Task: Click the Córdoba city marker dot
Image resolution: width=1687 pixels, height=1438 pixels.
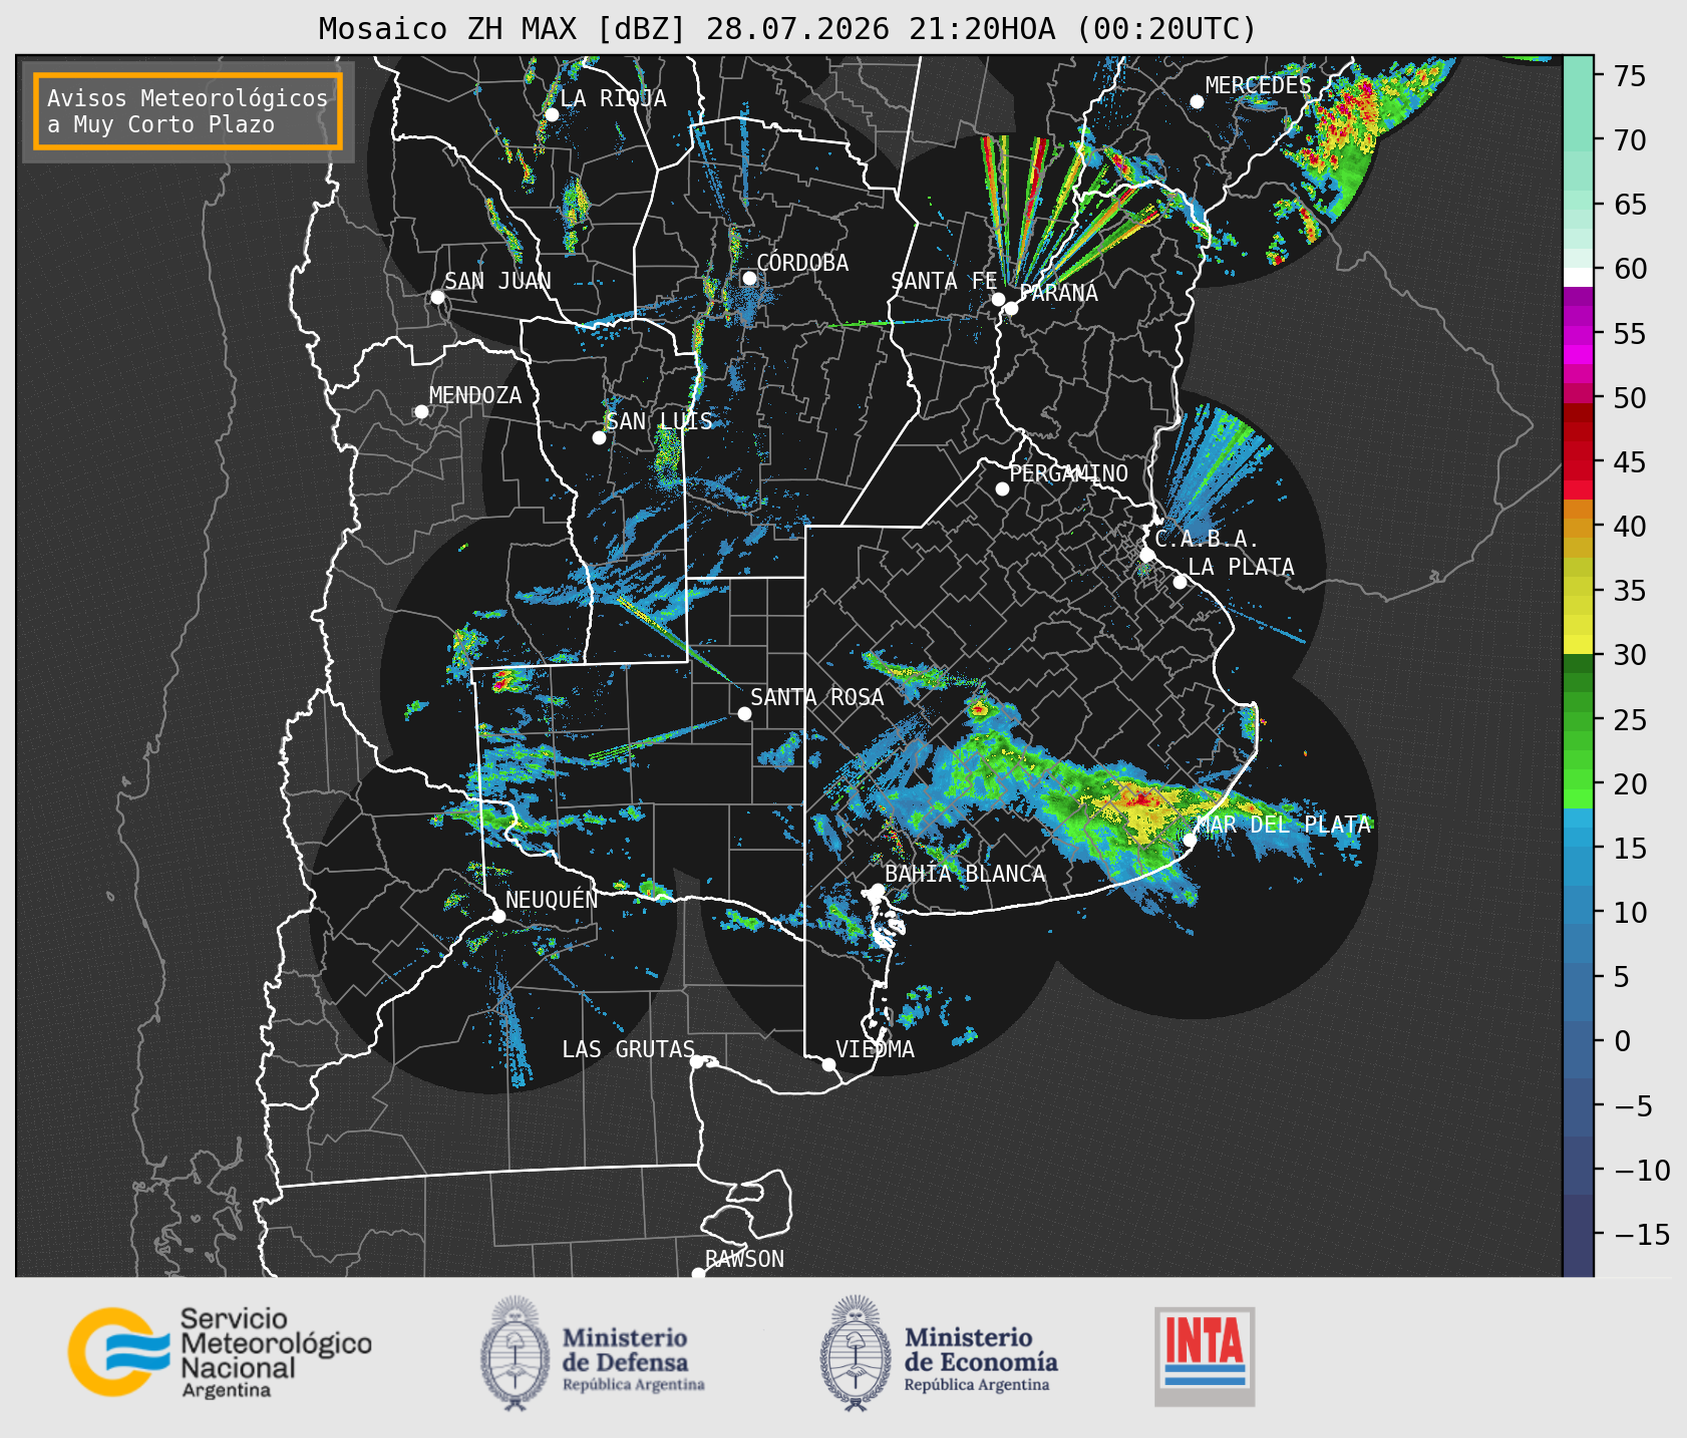Action: (749, 278)
